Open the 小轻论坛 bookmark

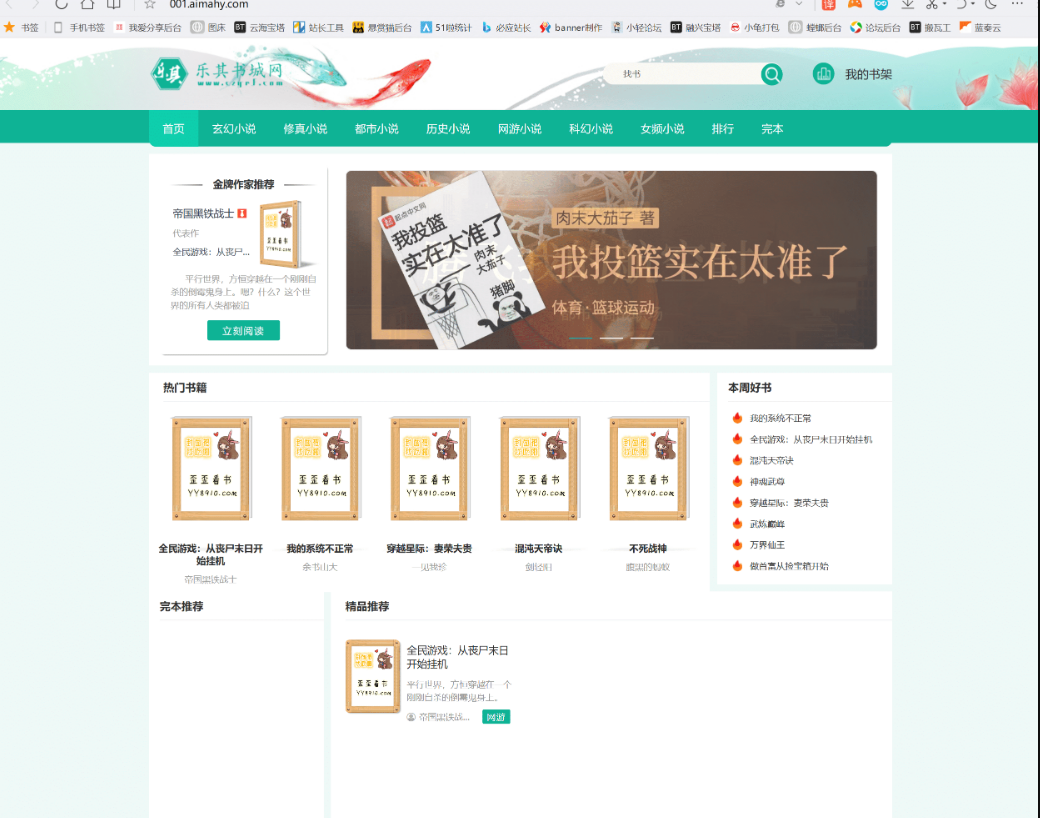637,27
